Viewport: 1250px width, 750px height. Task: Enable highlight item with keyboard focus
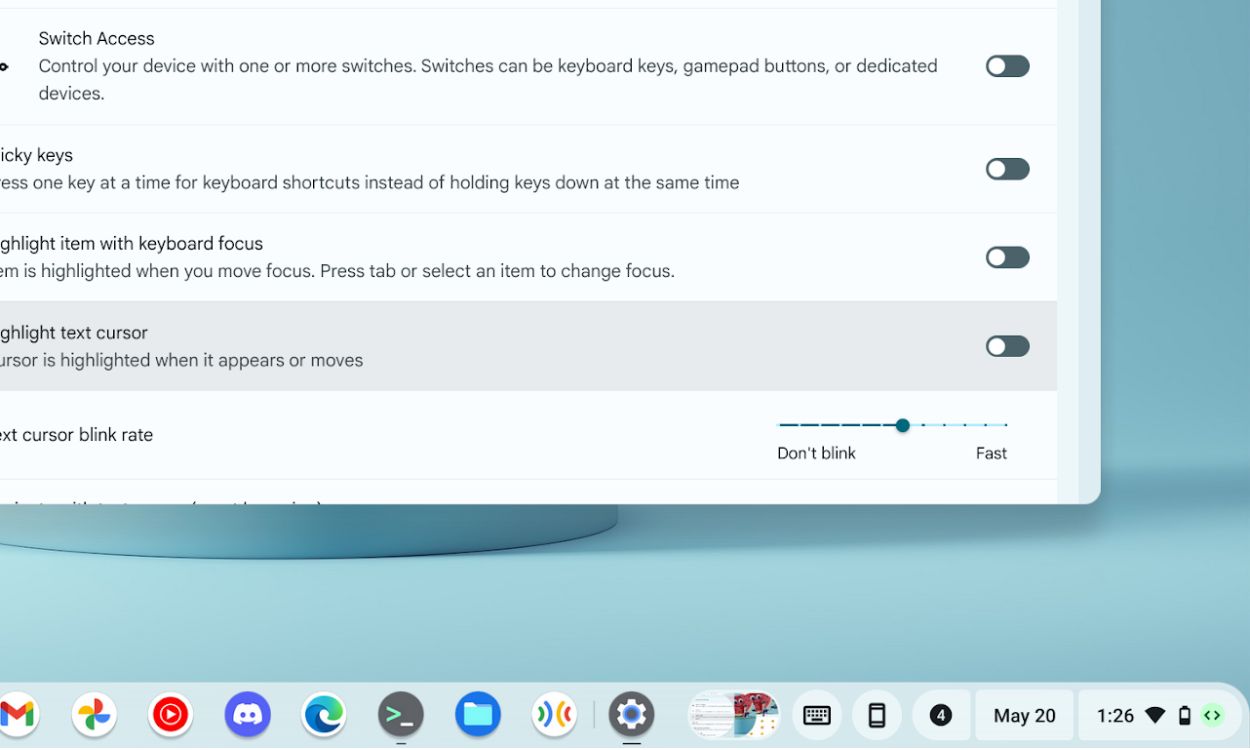click(x=1006, y=257)
